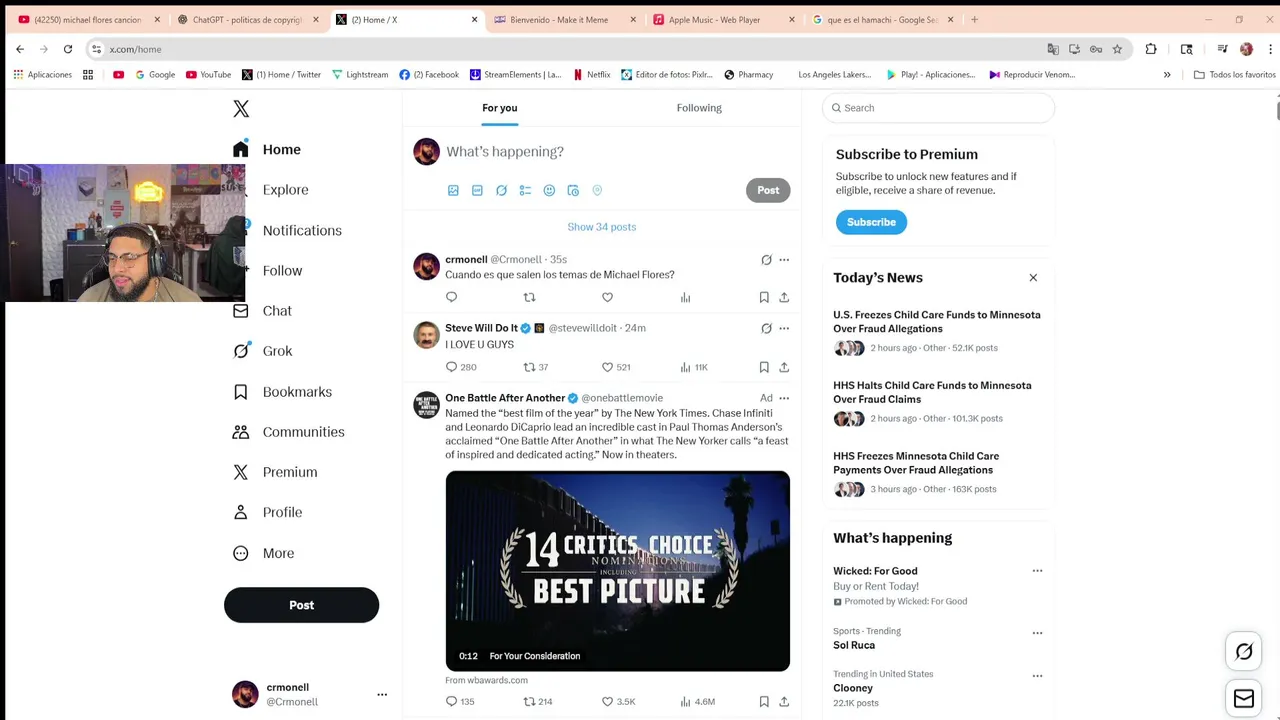This screenshot has width=1280, height=720.
Task: Show 34 posts link
Action: [602, 227]
